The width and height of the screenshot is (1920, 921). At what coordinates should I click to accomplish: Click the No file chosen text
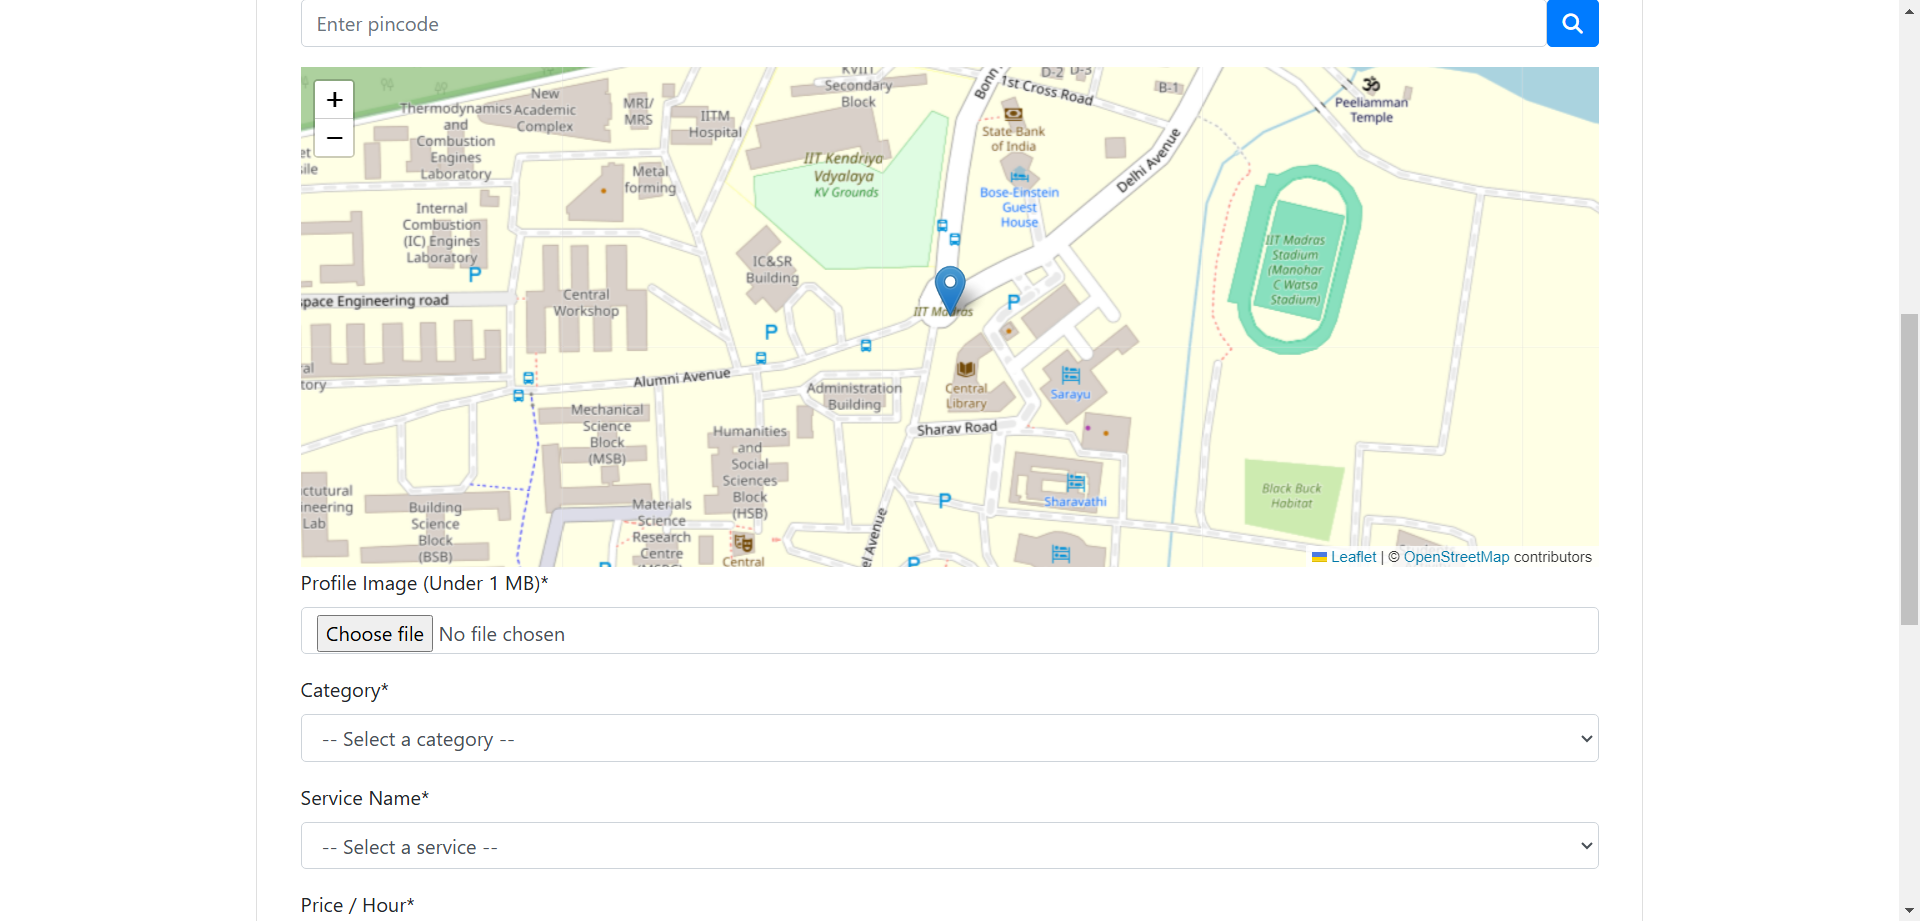pos(502,634)
